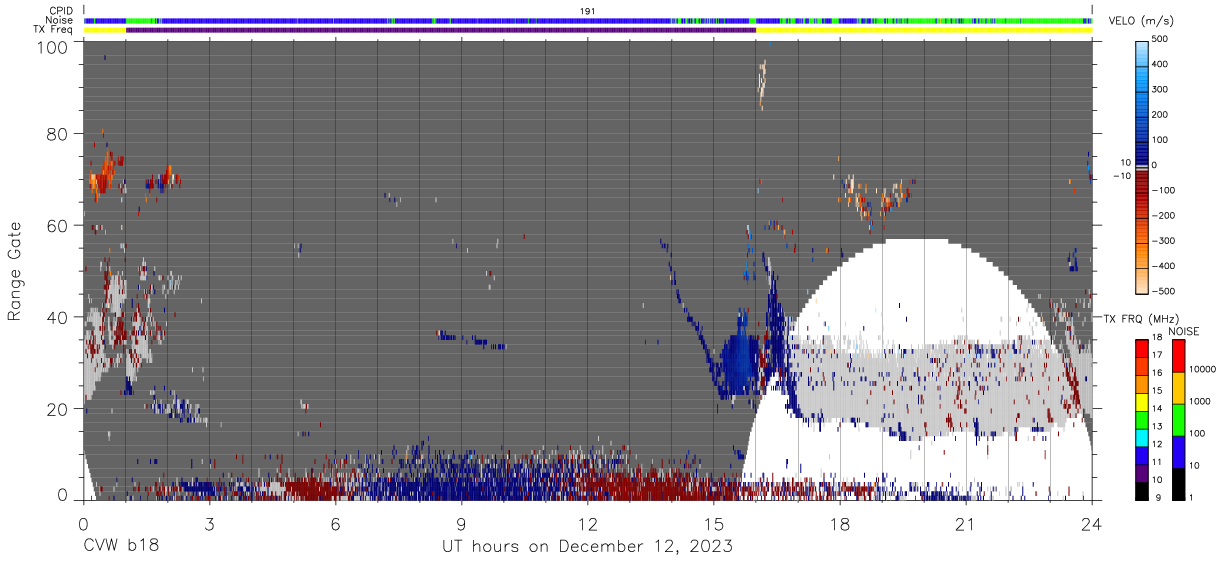Click the noise scale '10000' label

point(1203,369)
